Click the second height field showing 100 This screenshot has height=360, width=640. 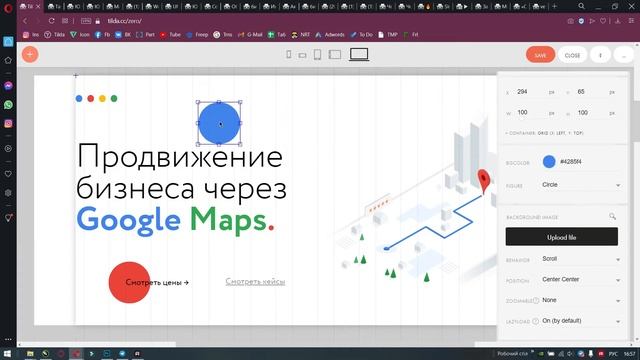(x=590, y=113)
